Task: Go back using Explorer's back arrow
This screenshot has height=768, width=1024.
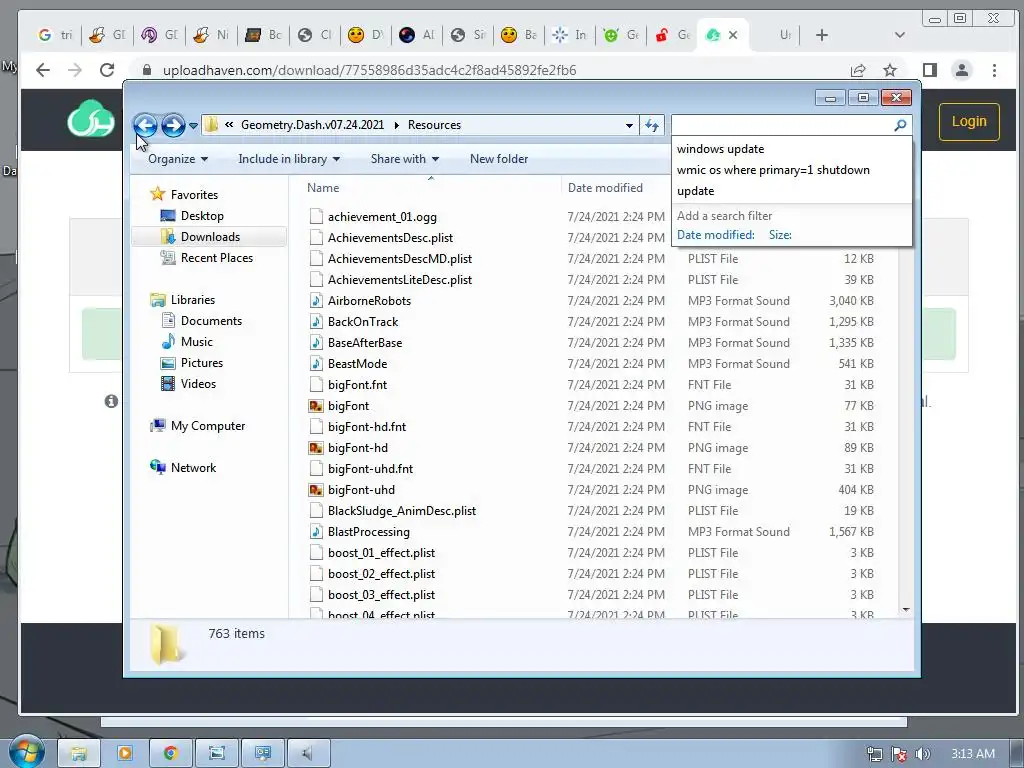Action: 145,125
